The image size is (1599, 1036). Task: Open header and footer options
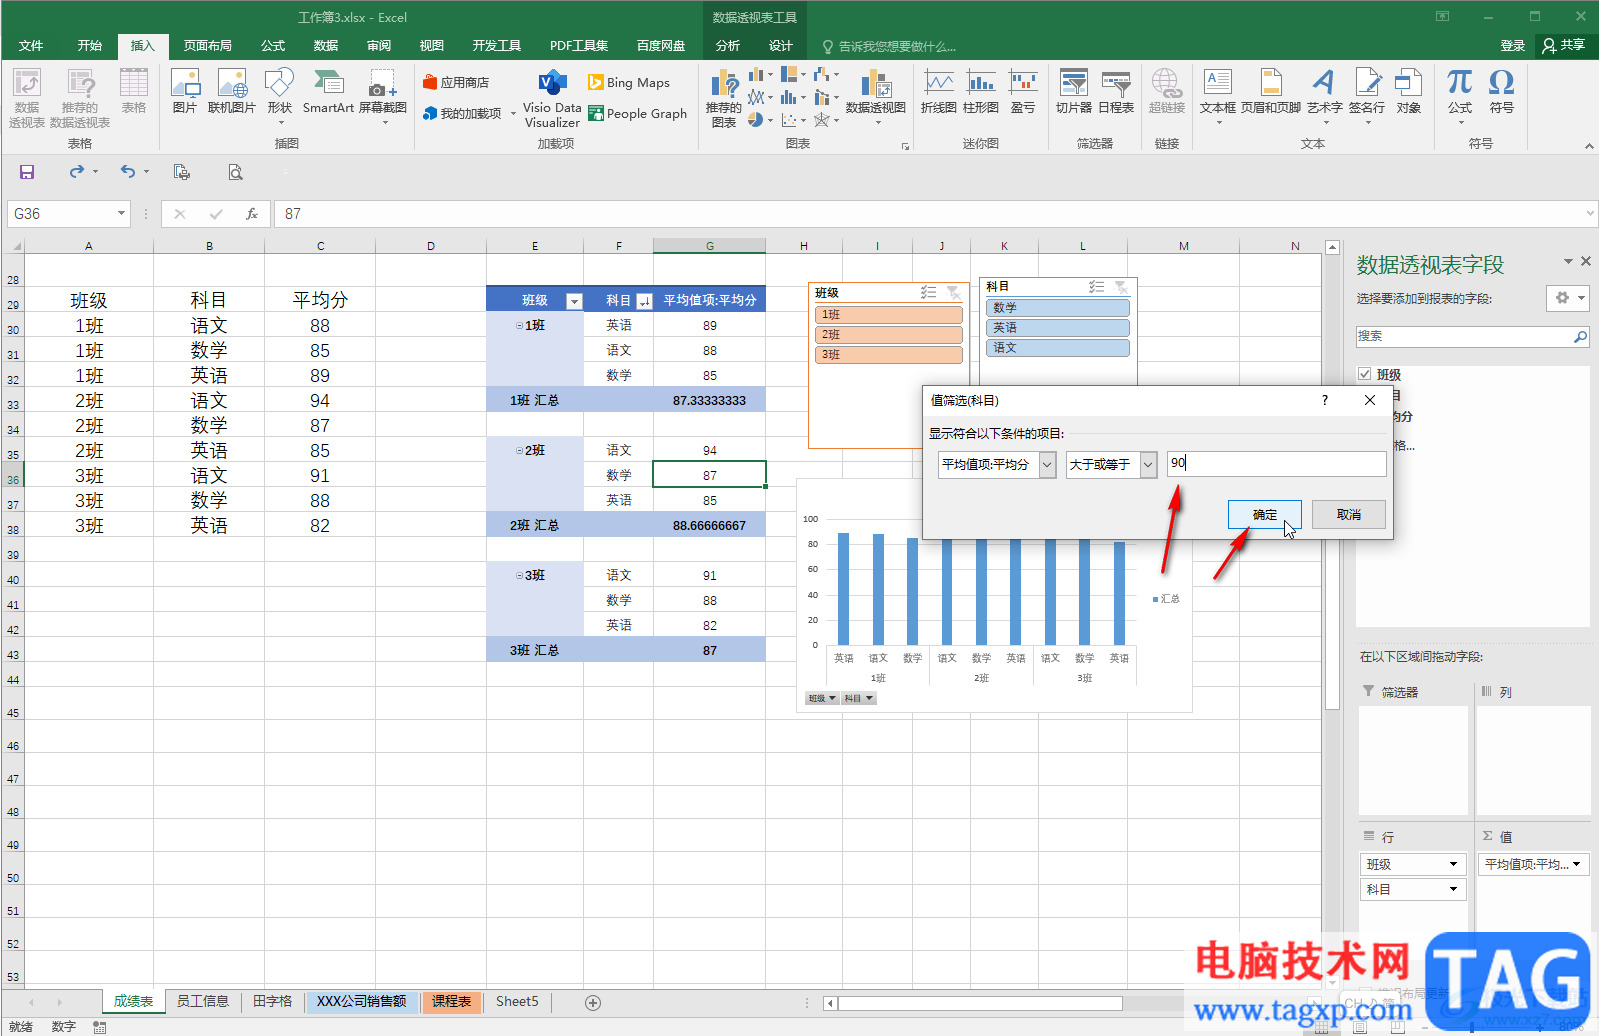pyautogui.click(x=1271, y=91)
